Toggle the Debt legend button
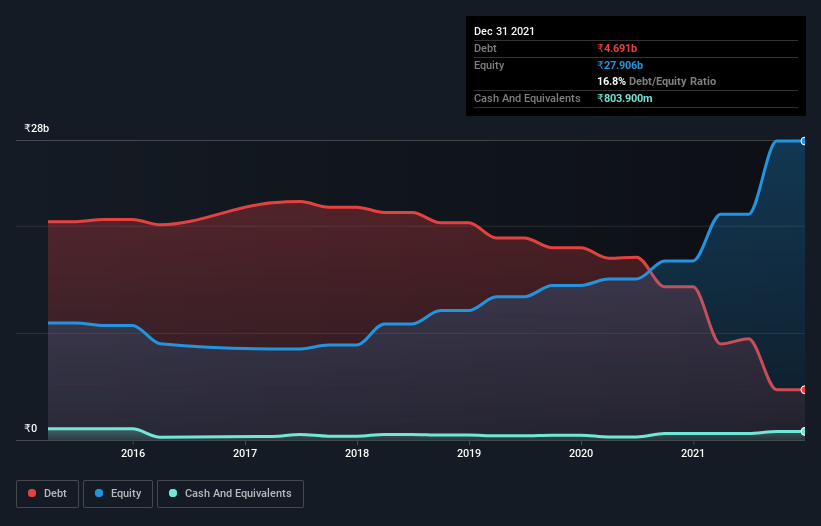 coord(48,494)
